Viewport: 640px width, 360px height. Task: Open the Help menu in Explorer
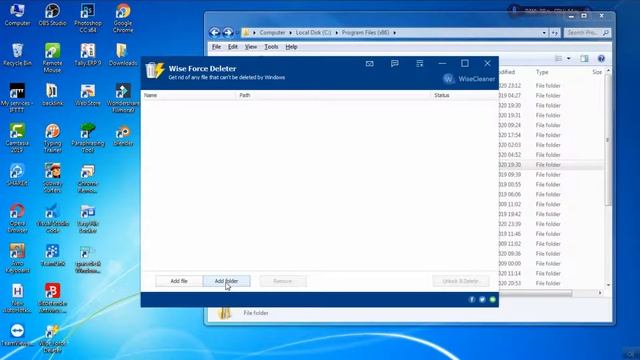point(291,47)
